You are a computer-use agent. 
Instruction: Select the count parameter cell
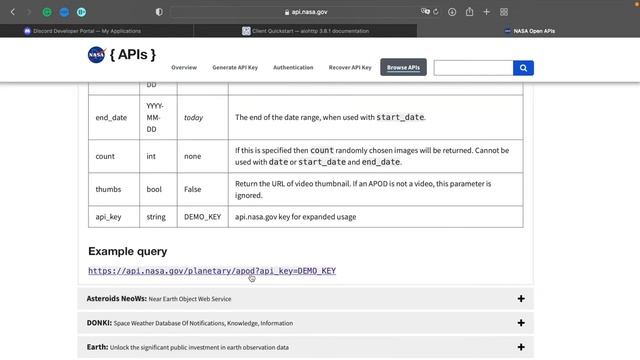pos(114,156)
